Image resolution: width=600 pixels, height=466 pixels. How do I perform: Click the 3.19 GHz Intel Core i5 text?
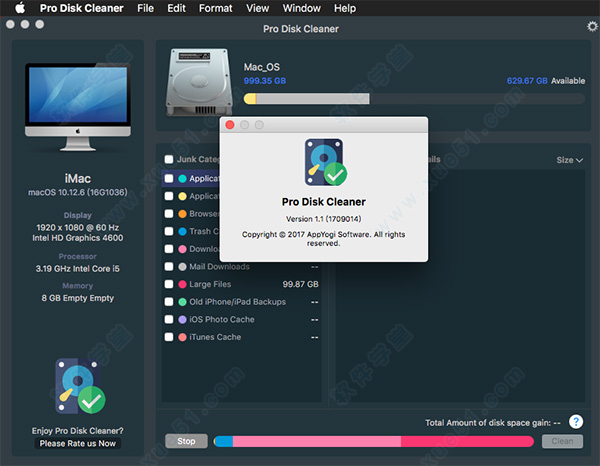tap(78, 269)
